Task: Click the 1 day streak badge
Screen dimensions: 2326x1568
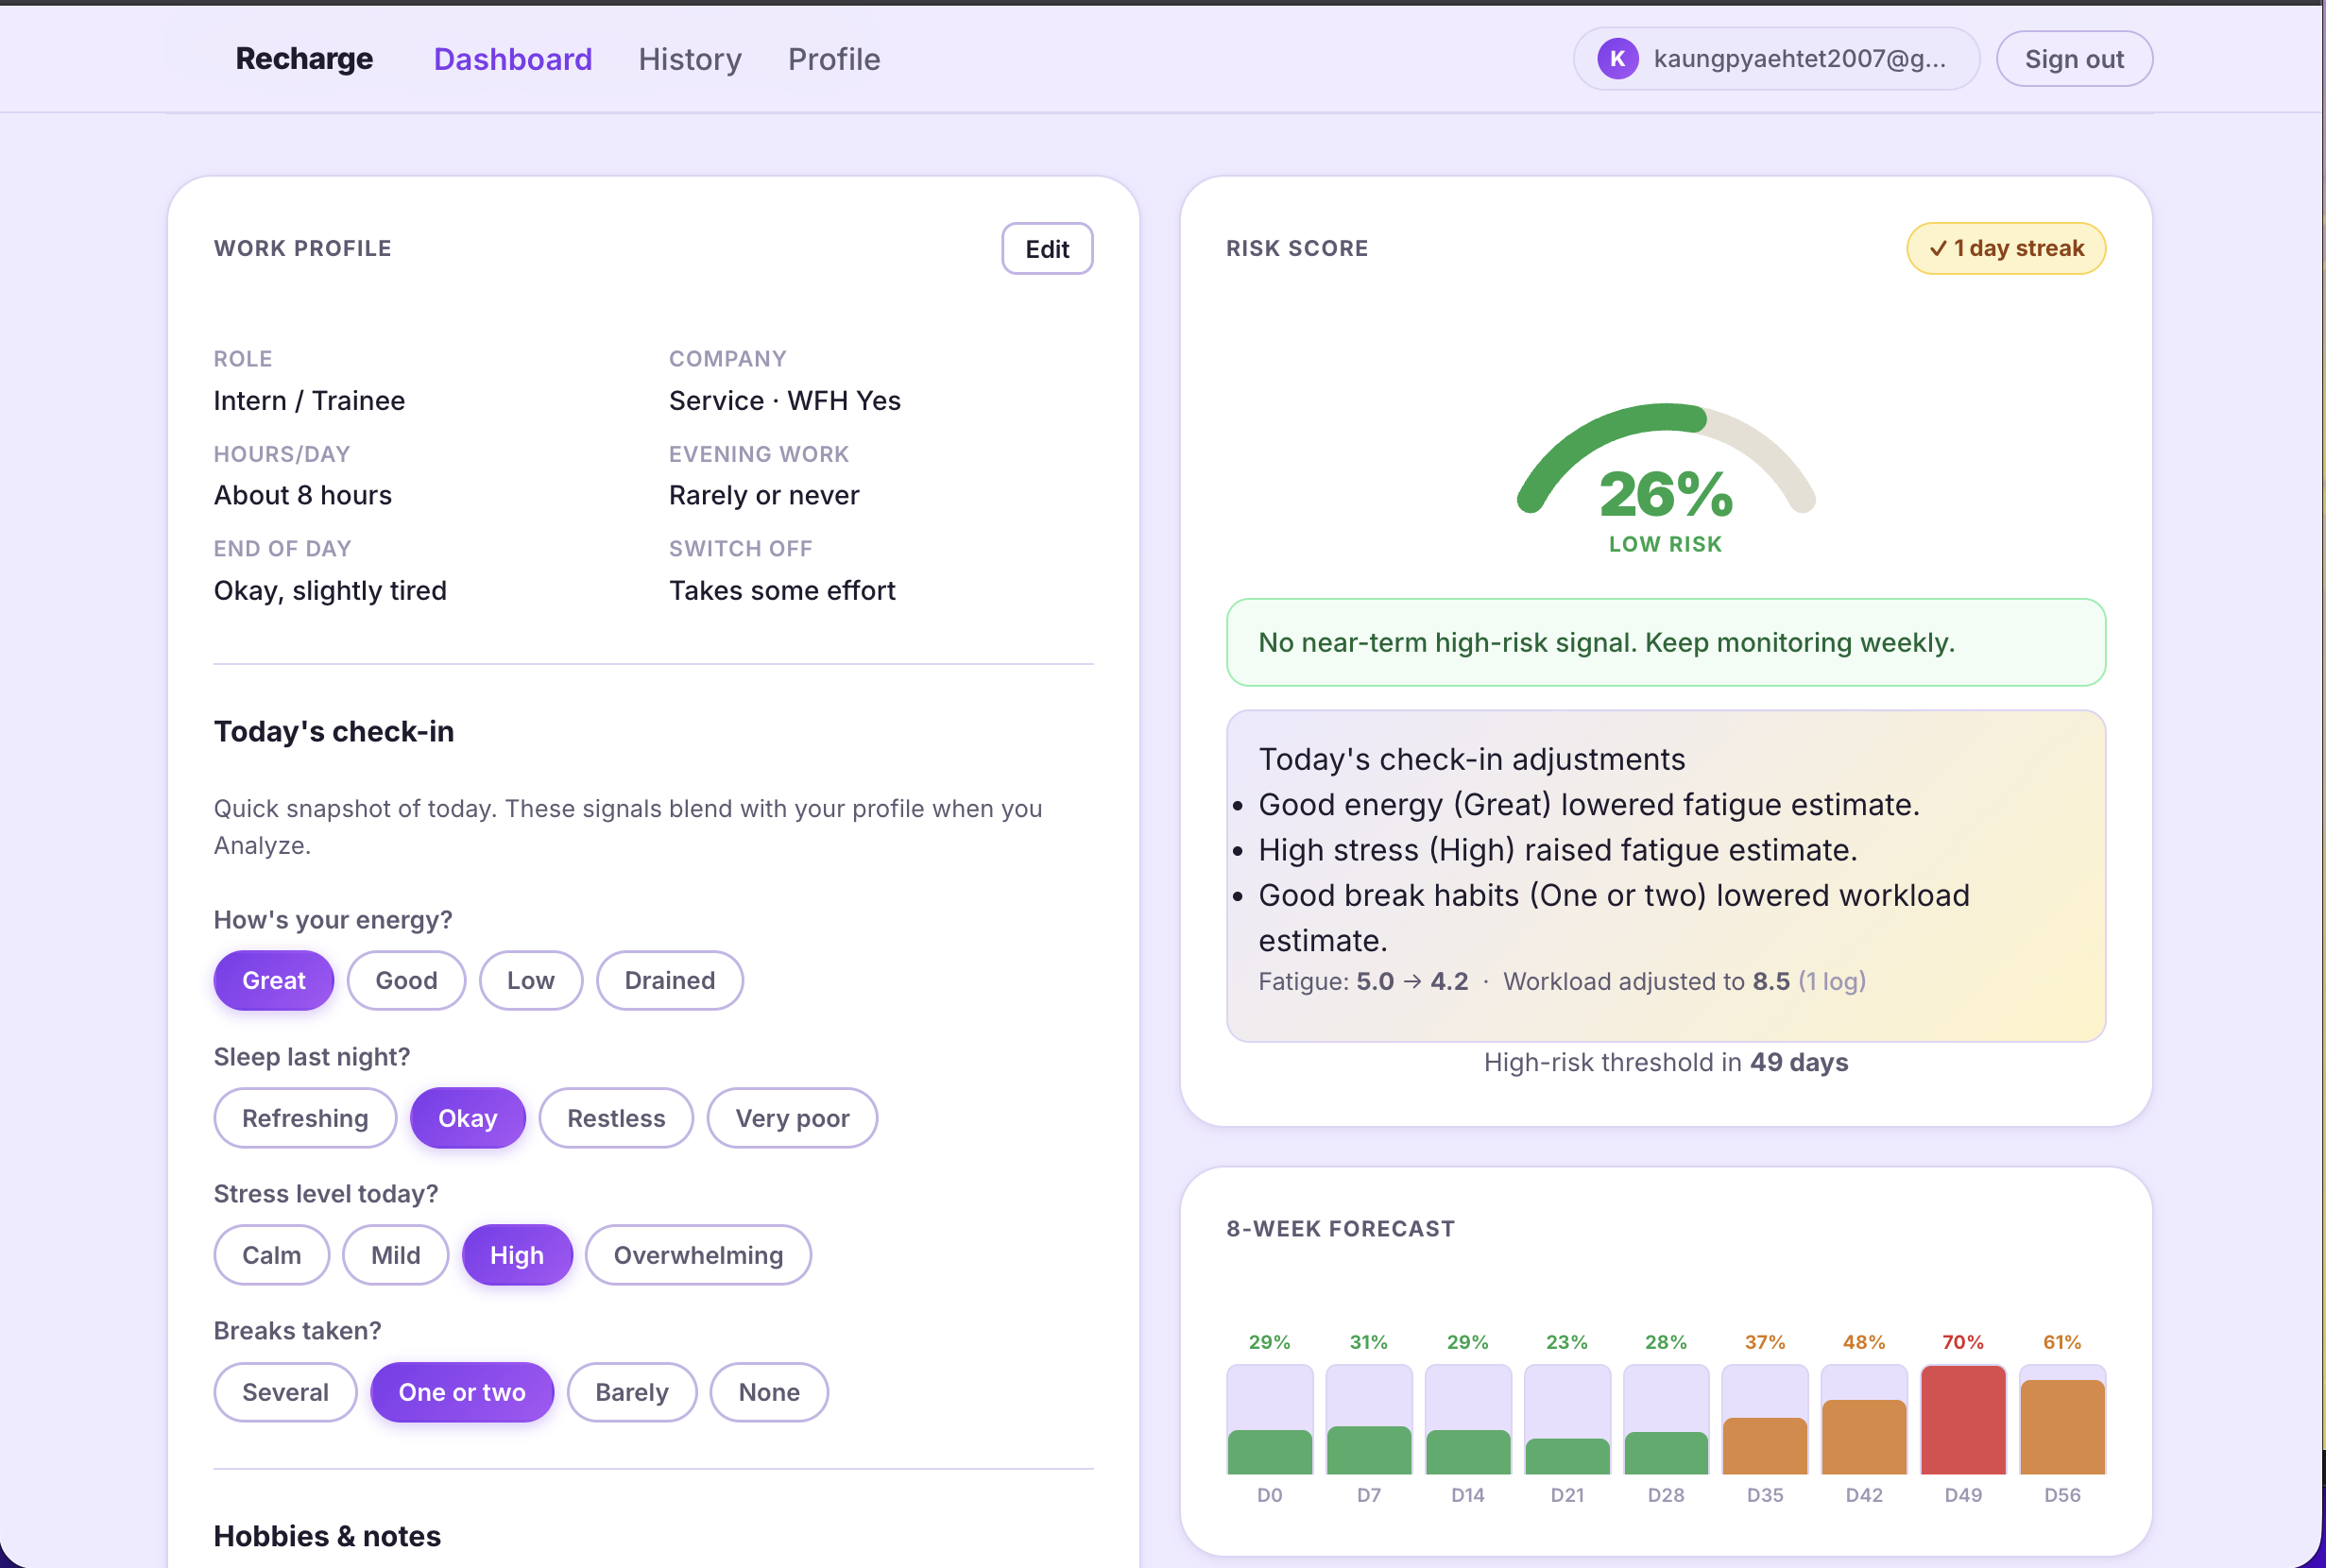Action: click(2005, 248)
